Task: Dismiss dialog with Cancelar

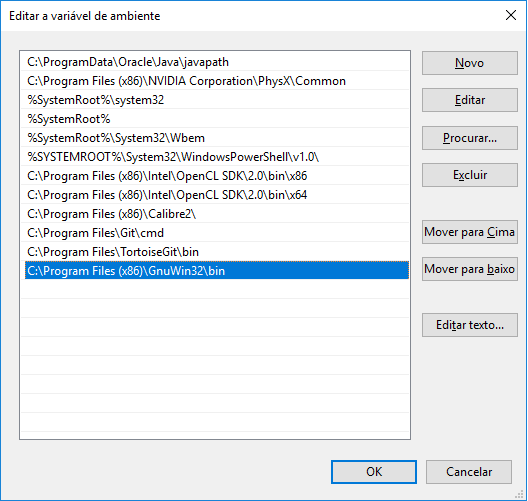Action: coord(469,472)
